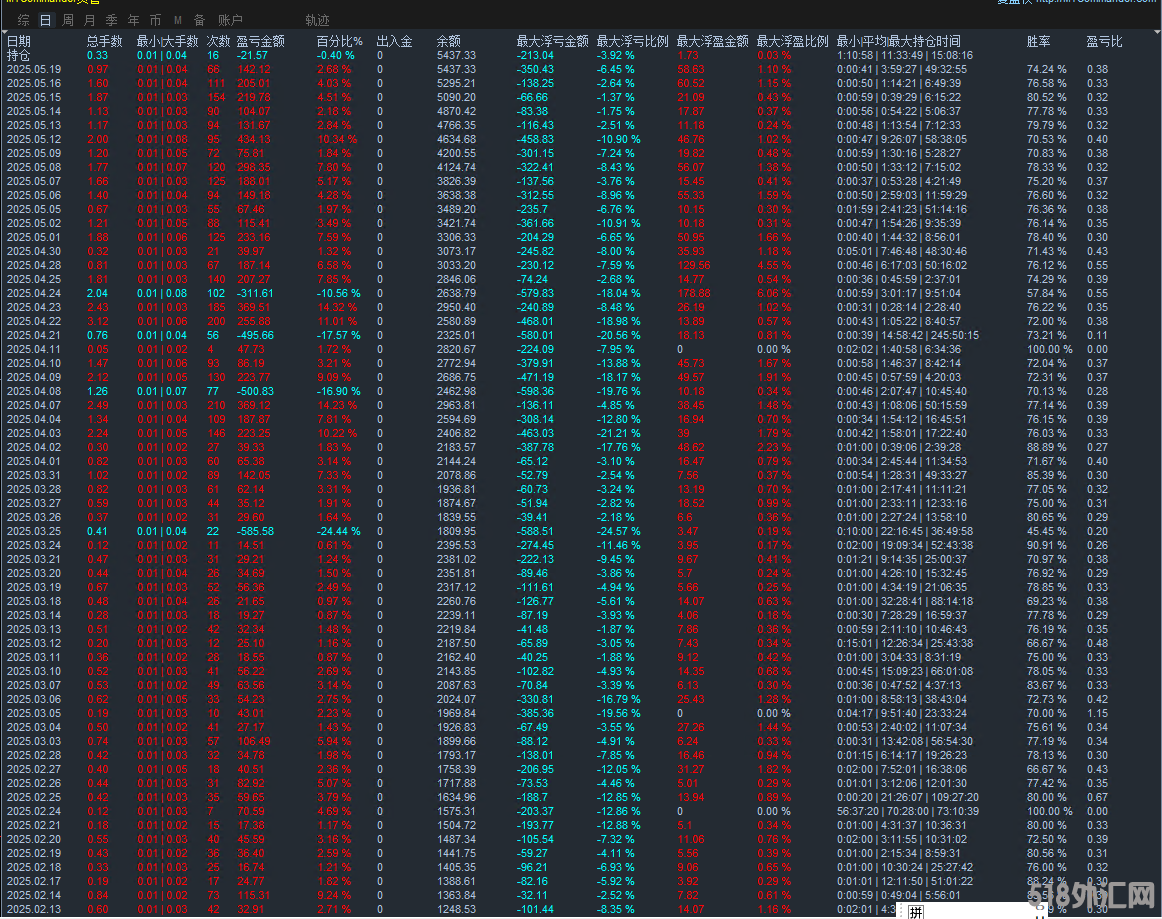This screenshot has width=1162, height=919.
Task: Select the 日 daily tab
Action: coord(46,20)
